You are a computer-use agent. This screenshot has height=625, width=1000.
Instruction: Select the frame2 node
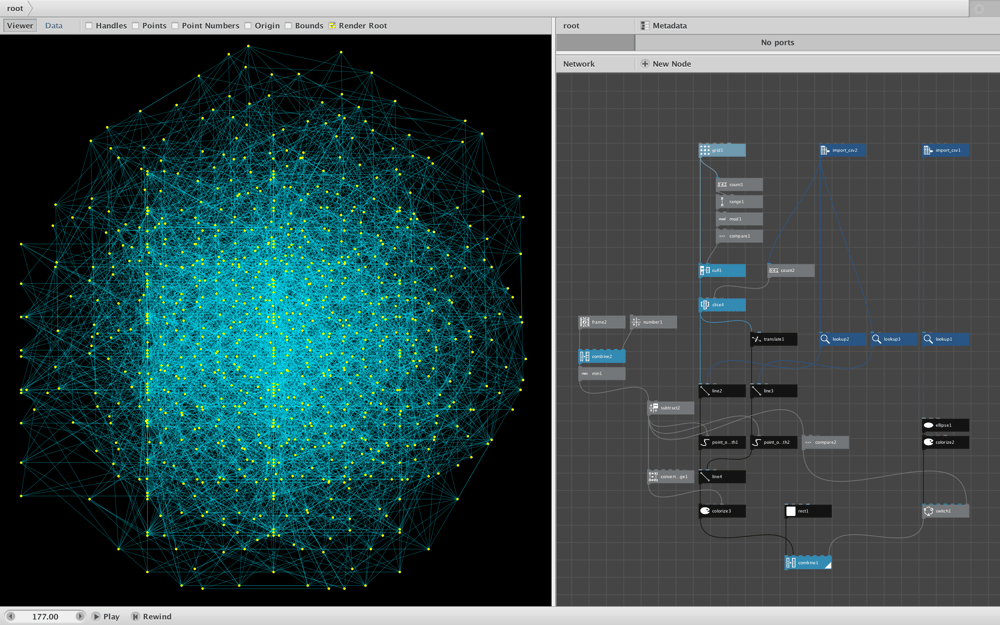pos(601,322)
